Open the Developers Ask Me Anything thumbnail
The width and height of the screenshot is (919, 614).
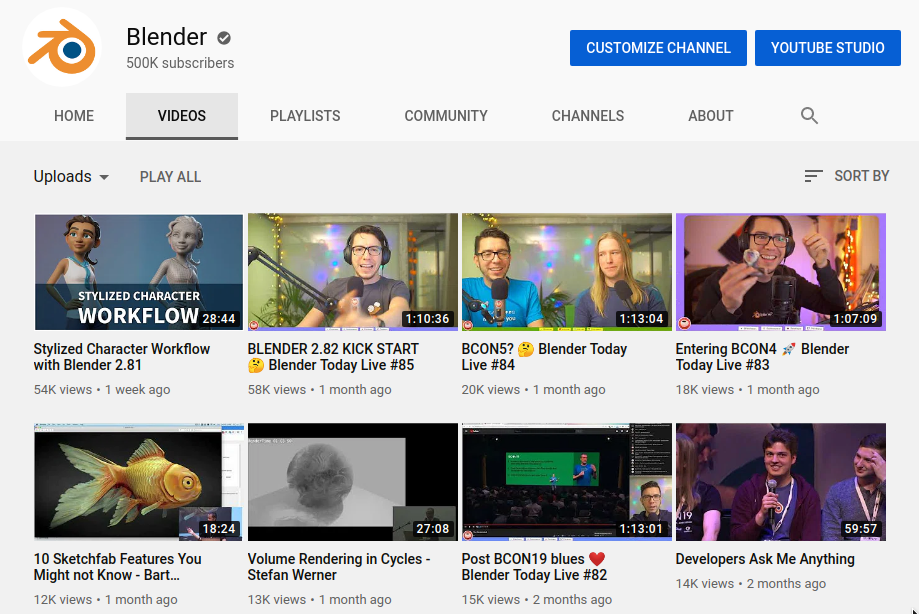click(780, 482)
